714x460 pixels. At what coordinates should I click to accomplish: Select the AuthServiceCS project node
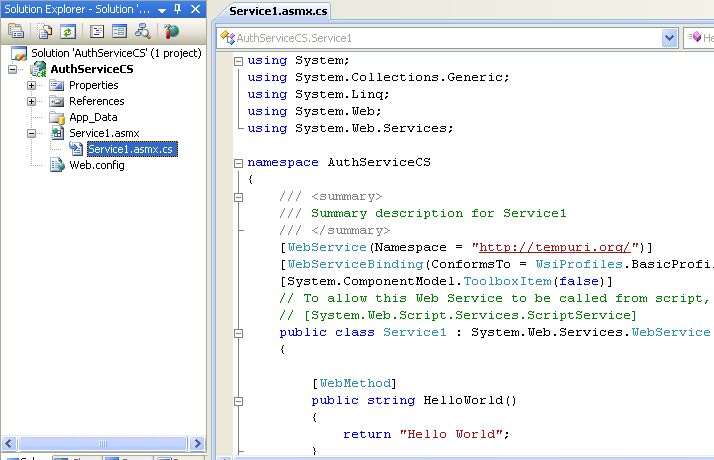pos(92,69)
